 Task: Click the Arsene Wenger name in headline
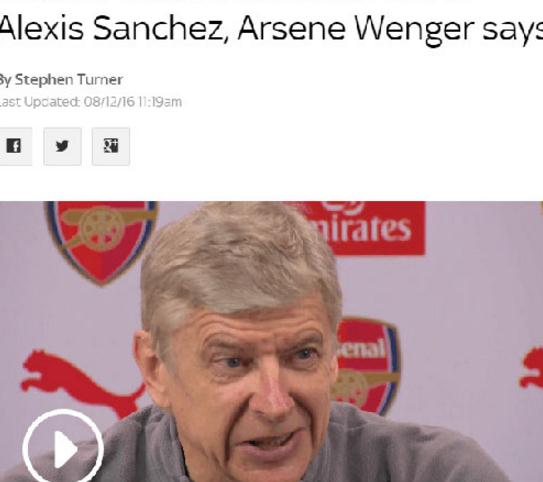pos(356,29)
